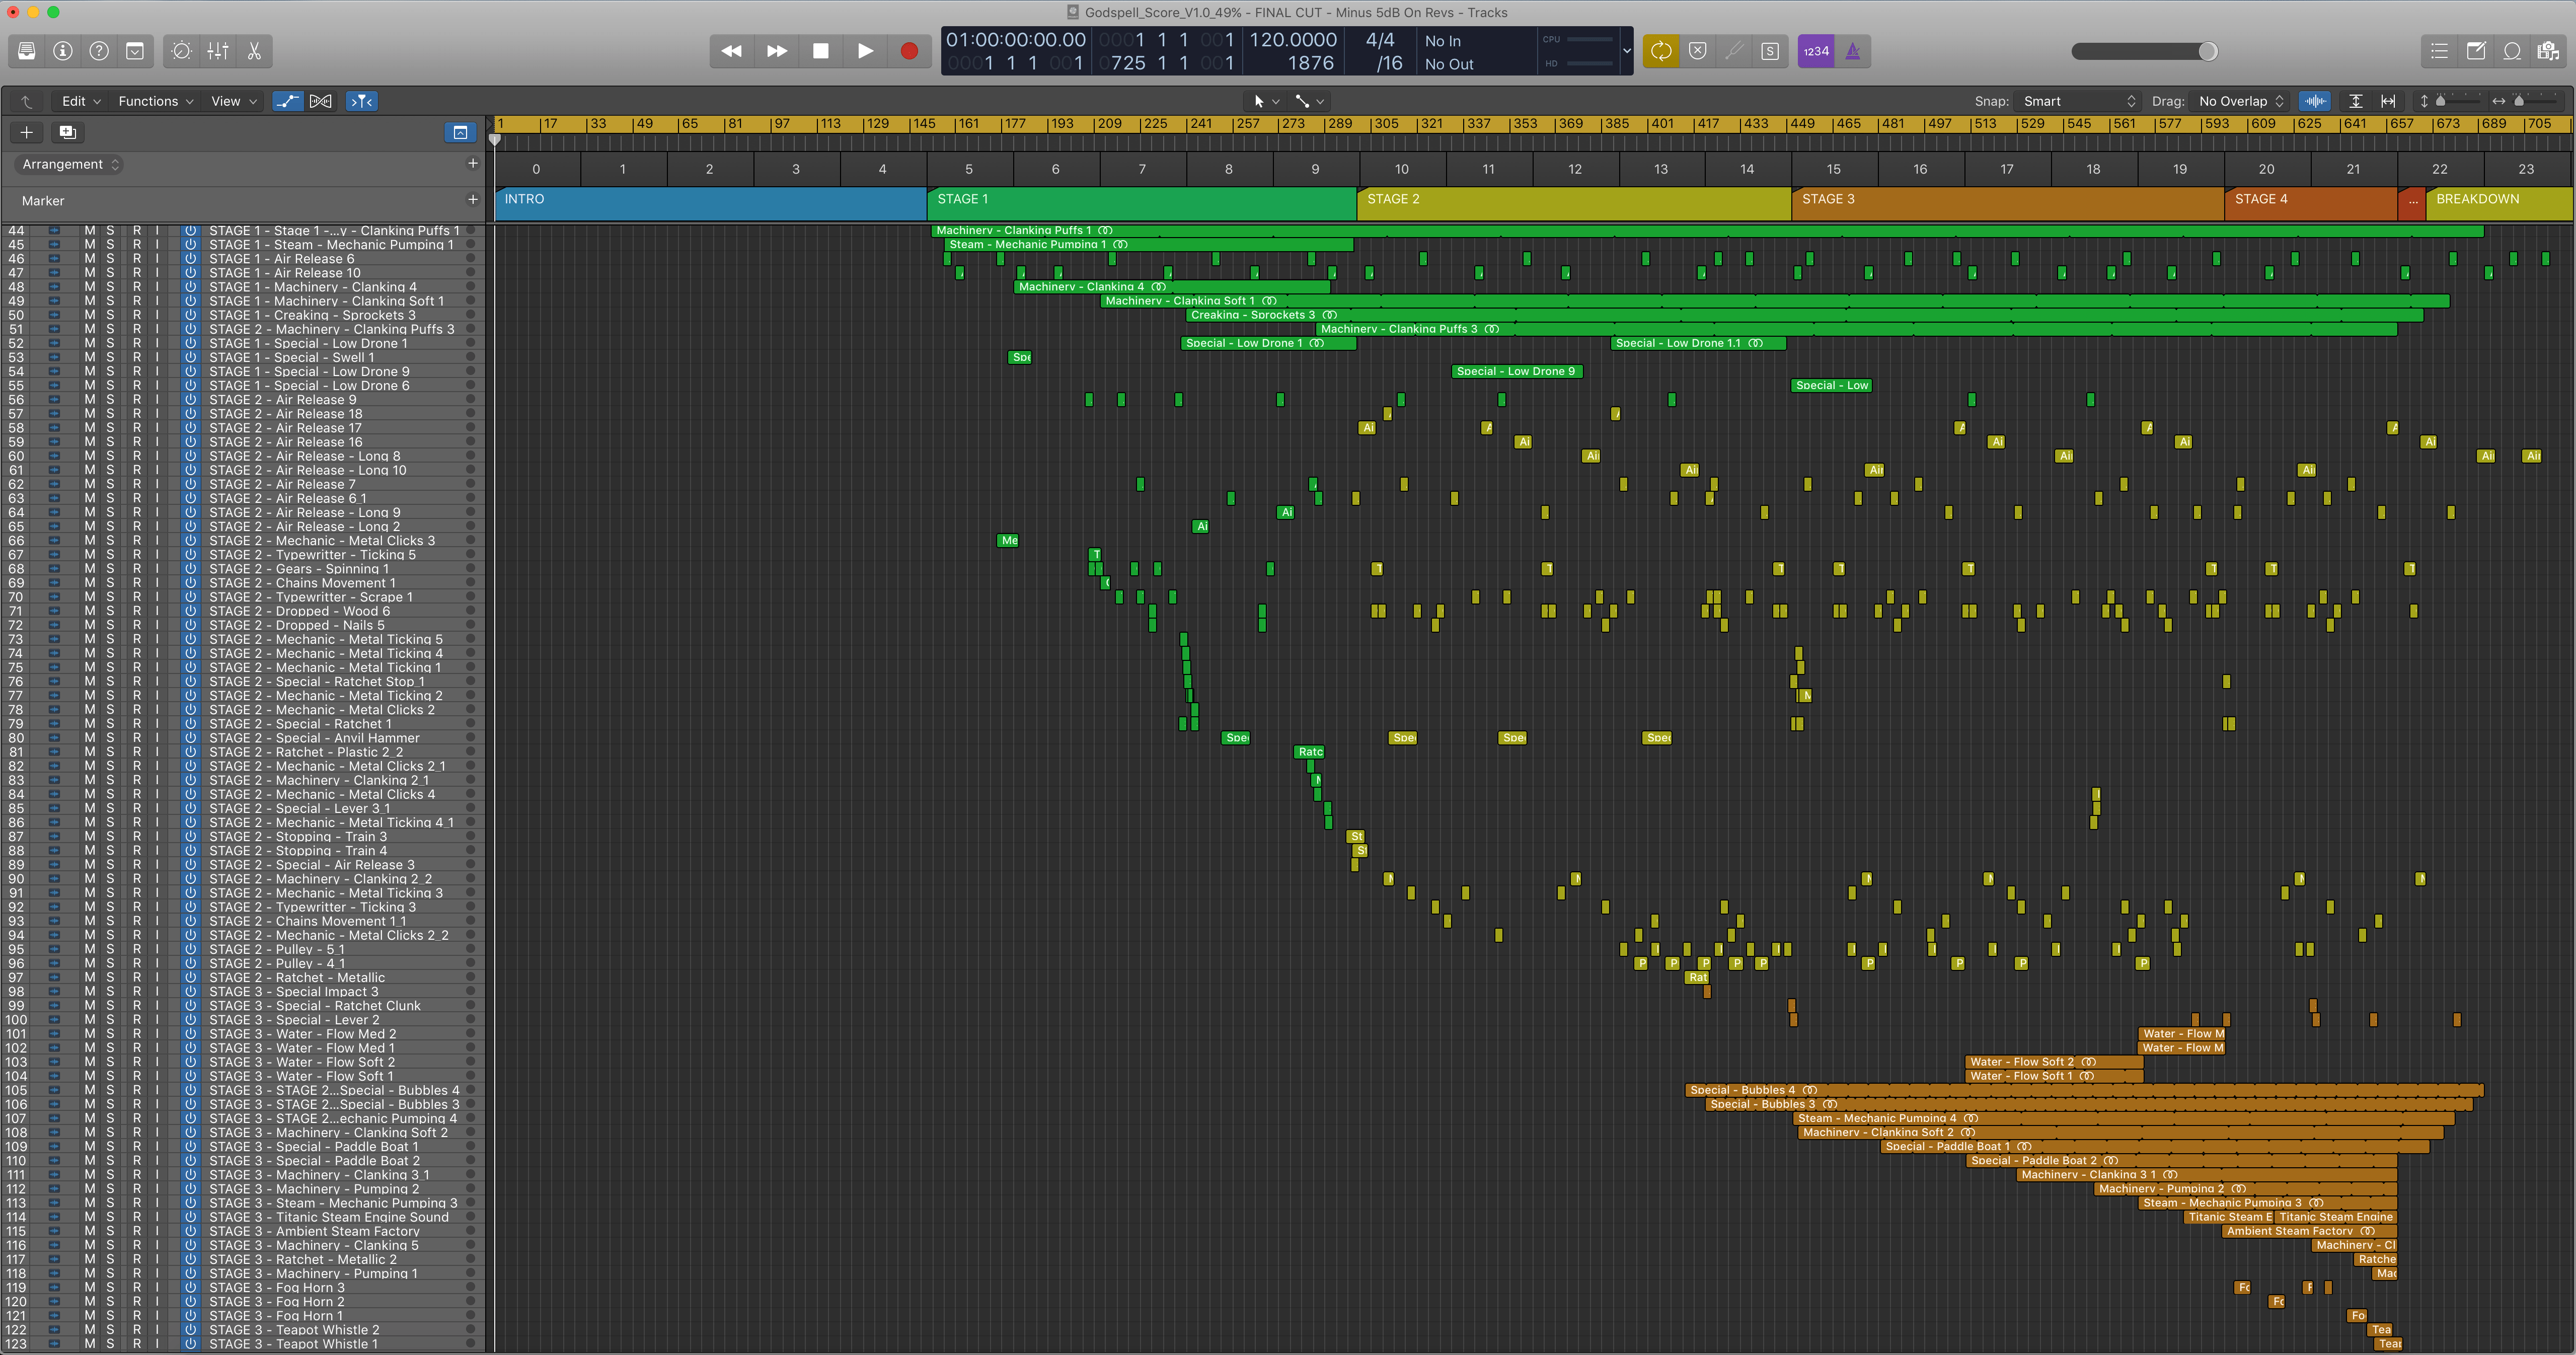Toggle Cycle mode
The width and height of the screenshot is (2576, 1355).
pos(1661,51)
